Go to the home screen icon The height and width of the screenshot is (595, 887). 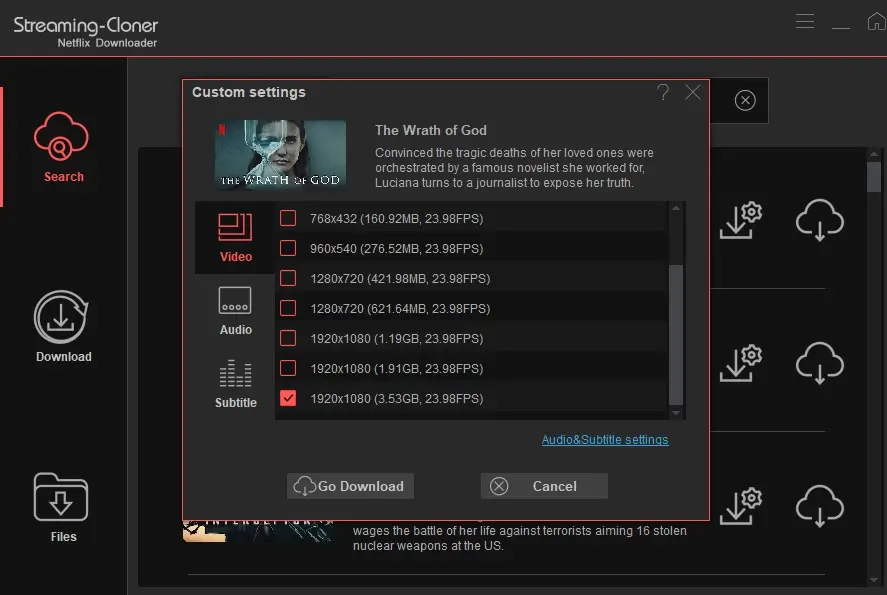tap(877, 21)
